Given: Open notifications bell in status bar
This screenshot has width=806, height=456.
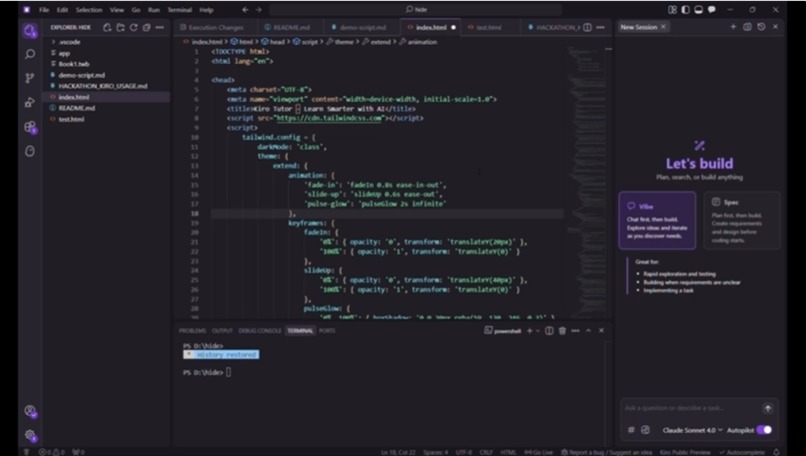Looking at the screenshot, I should point(776,452).
